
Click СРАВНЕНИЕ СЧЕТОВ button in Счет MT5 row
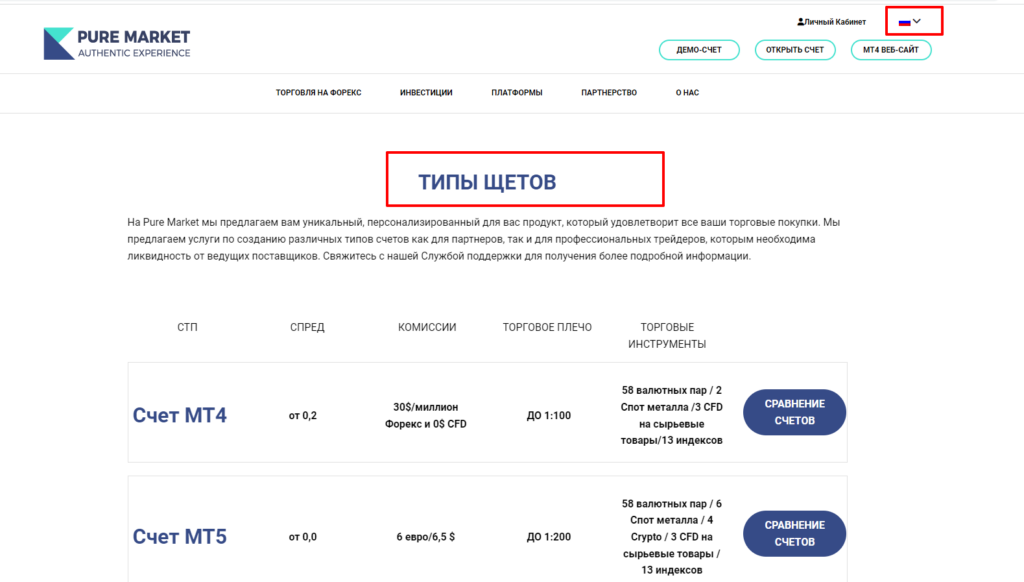click(794, 534)
